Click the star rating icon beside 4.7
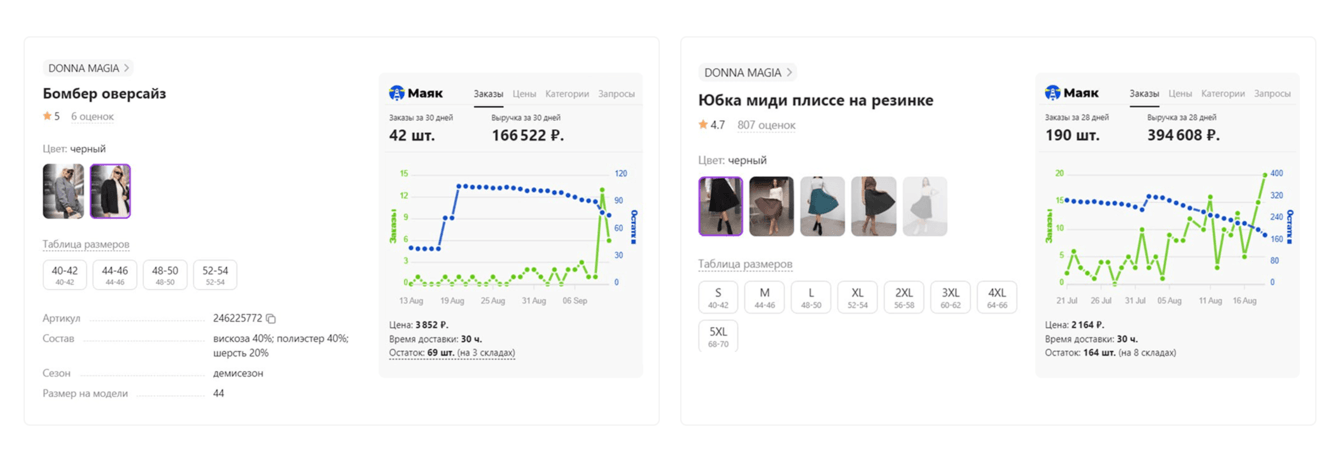Screen dimensions: 1340x462 [703, 125]
